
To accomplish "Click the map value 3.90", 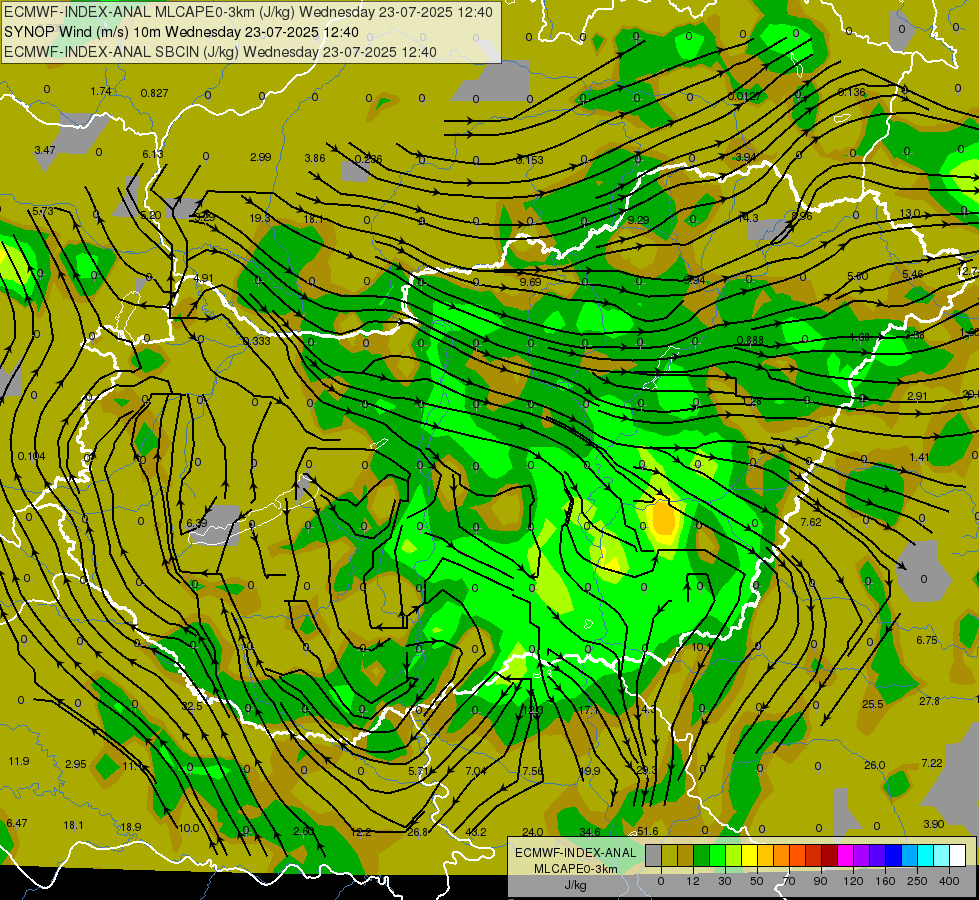I will 933,824.
